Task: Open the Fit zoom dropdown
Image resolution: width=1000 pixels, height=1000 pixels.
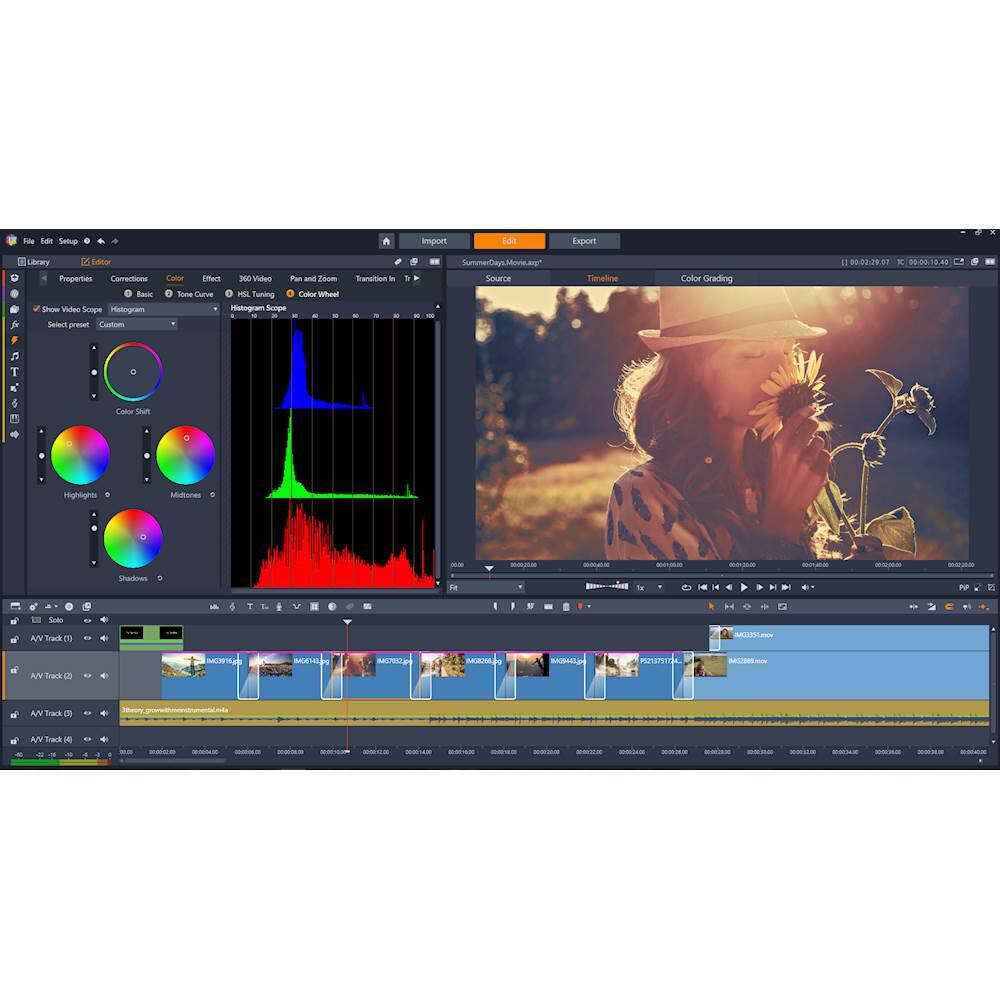Action: [x=485, y=588]
